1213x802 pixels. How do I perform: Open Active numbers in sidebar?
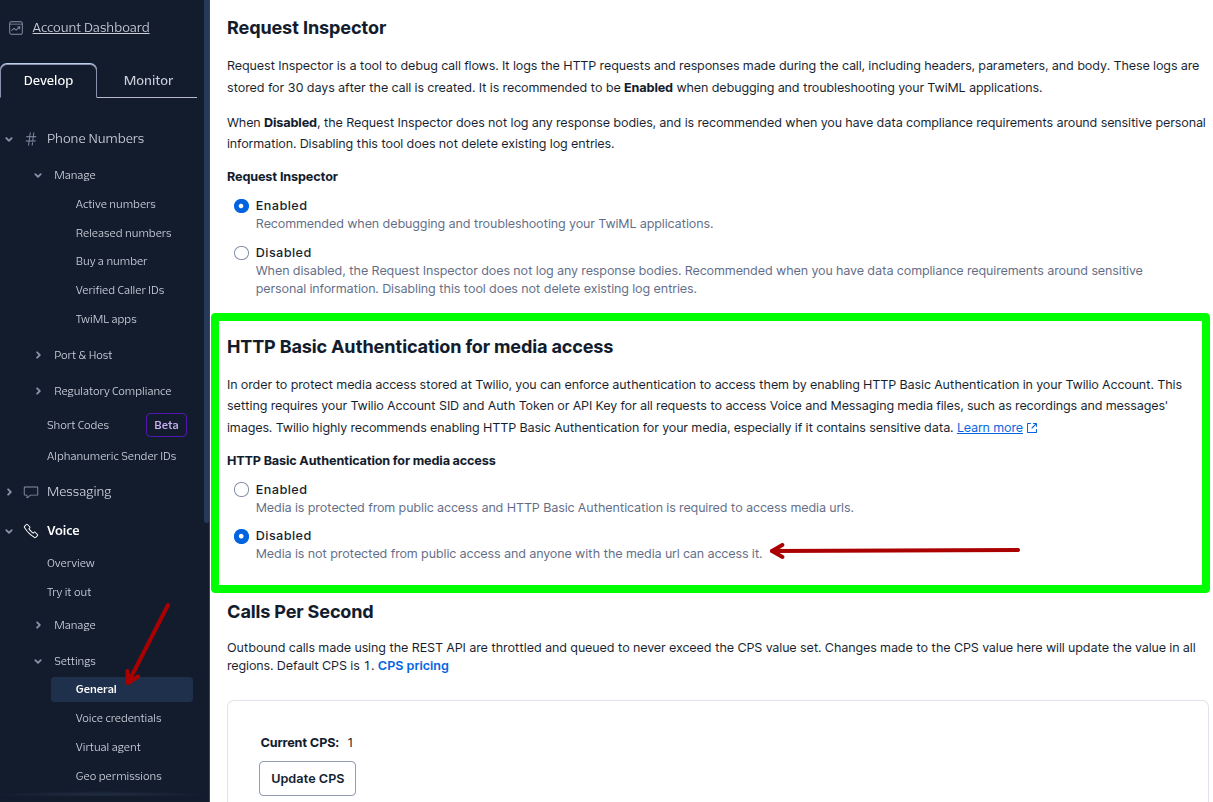[x=115, y=204]
